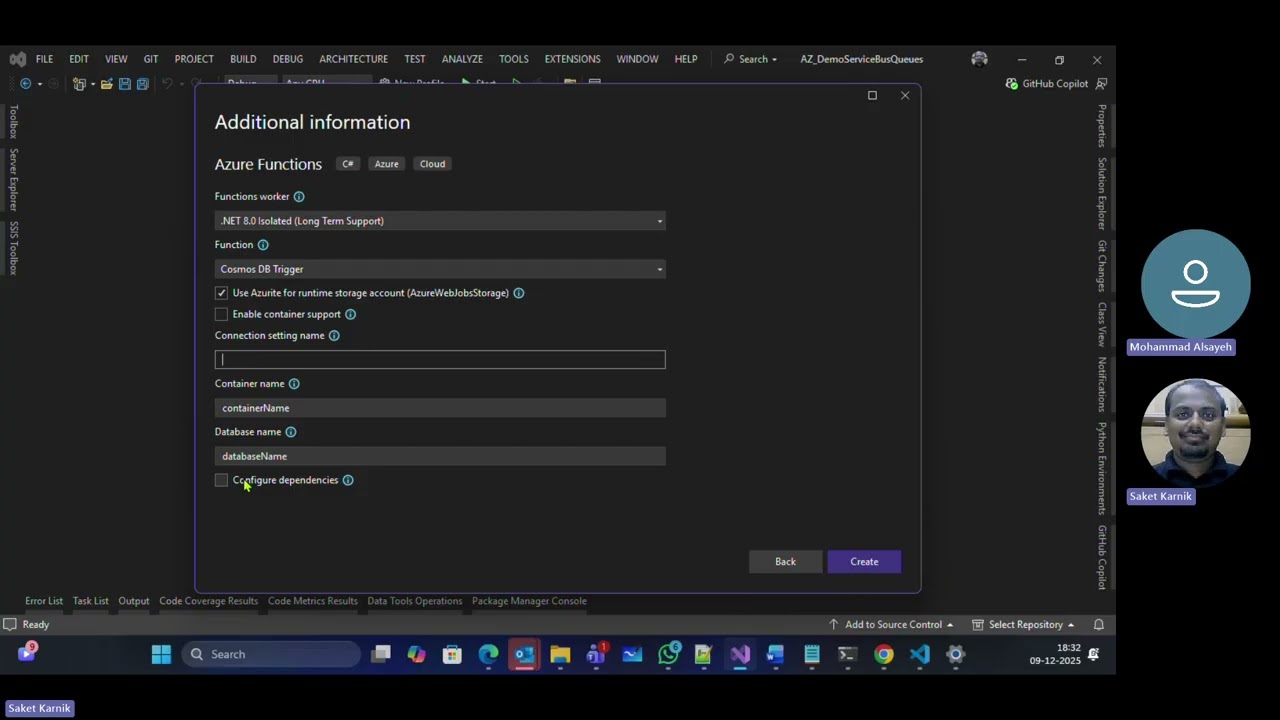This screenshot has height=720, width=1280.
Task: Open Toolbox side tab
Action: 14,121
